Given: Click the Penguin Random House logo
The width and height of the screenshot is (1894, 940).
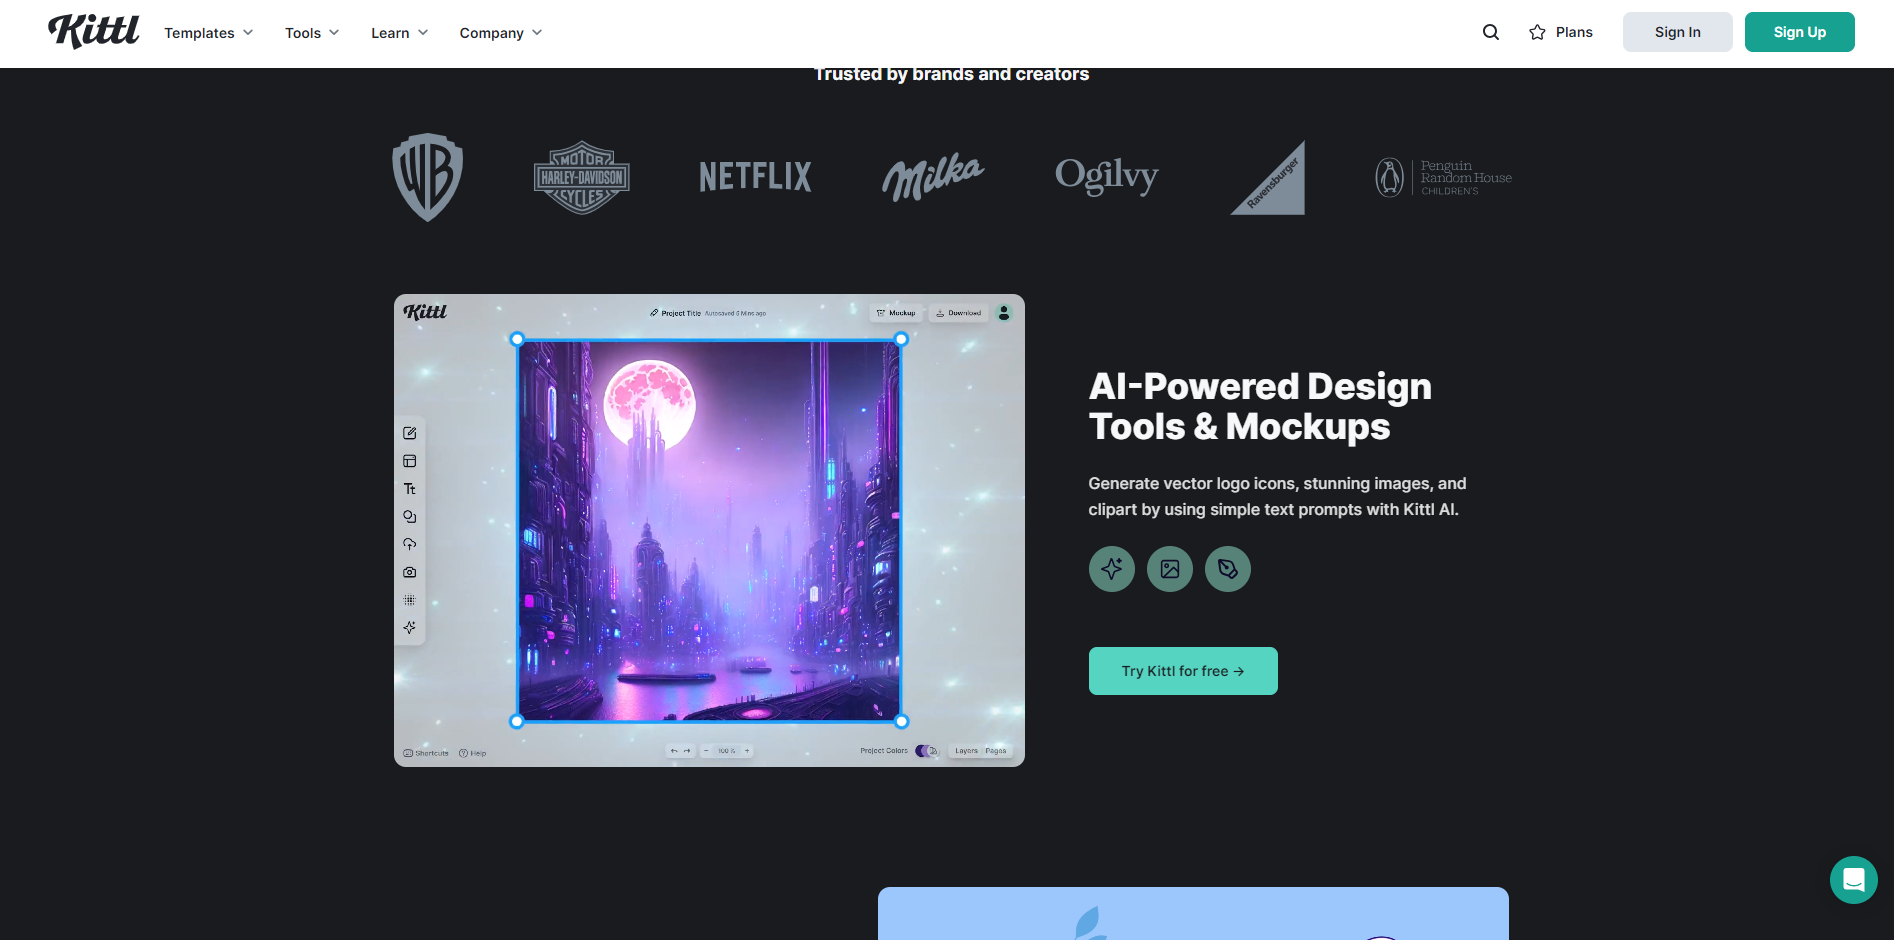Looking at the screenshot, I should coord(1443,178).
